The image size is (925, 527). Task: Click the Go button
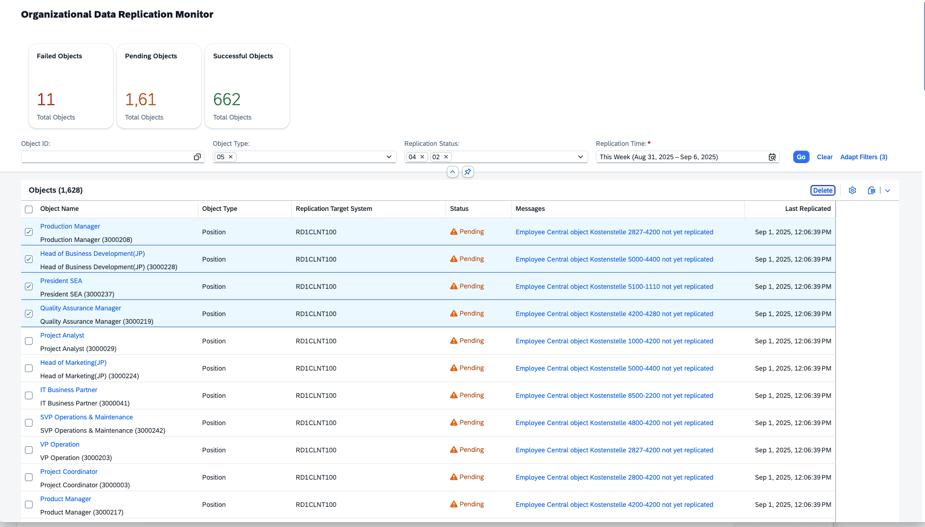pyautogui.click(x=801, y=157)
